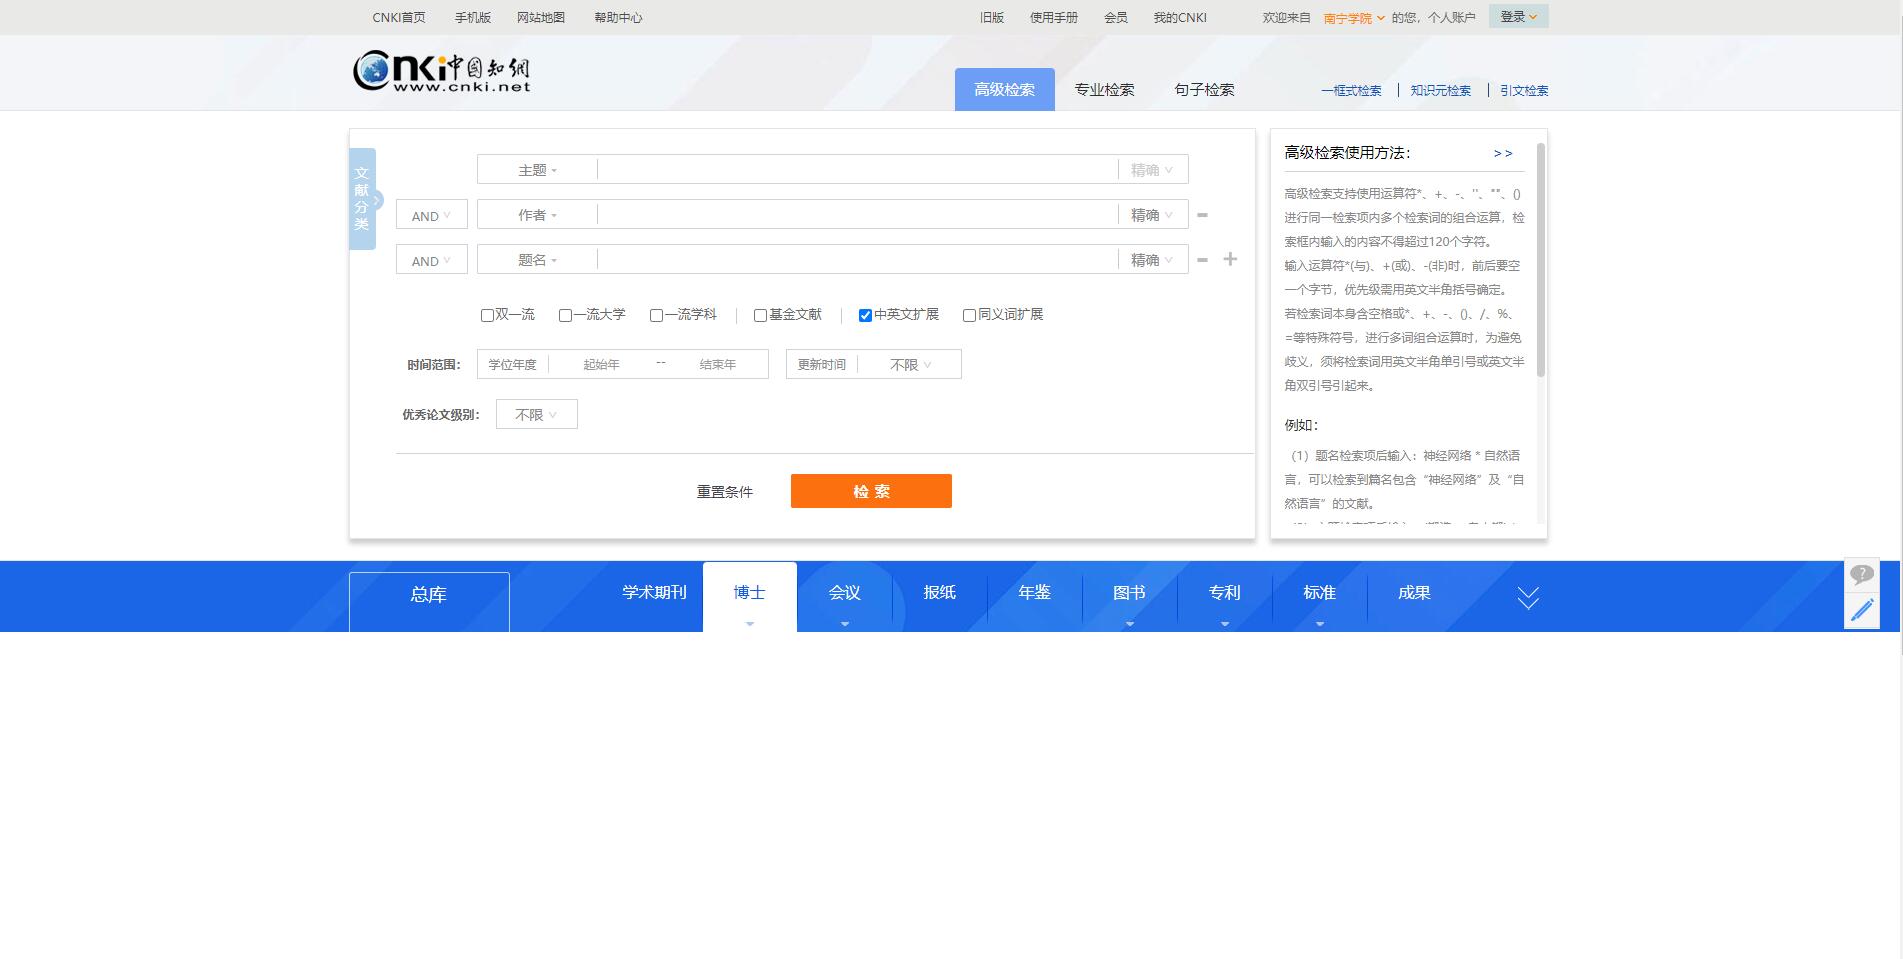Remove the 作者 search row with minus icon
The height and width of the screenshot is (959, 1903).
1202,215
